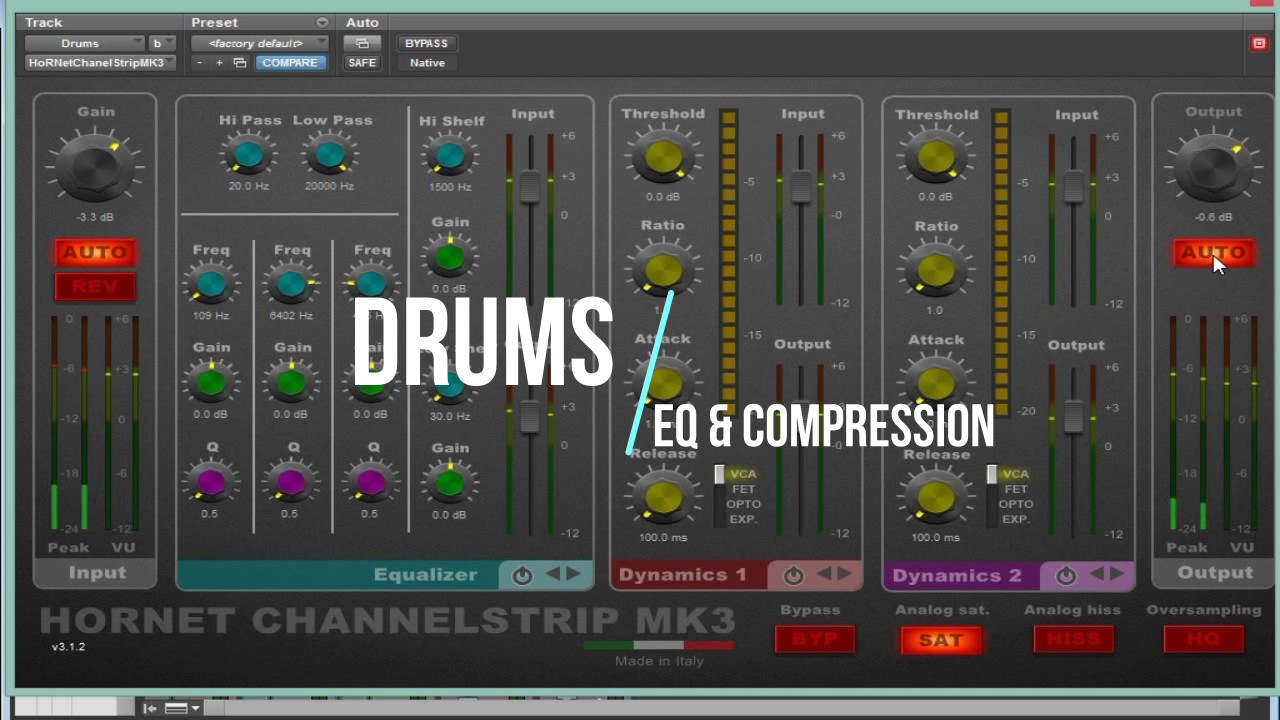Screen dimensions: 1280x720
Task: Click the Dynamics 1 Input fader
Action: (x=800, y=187)
